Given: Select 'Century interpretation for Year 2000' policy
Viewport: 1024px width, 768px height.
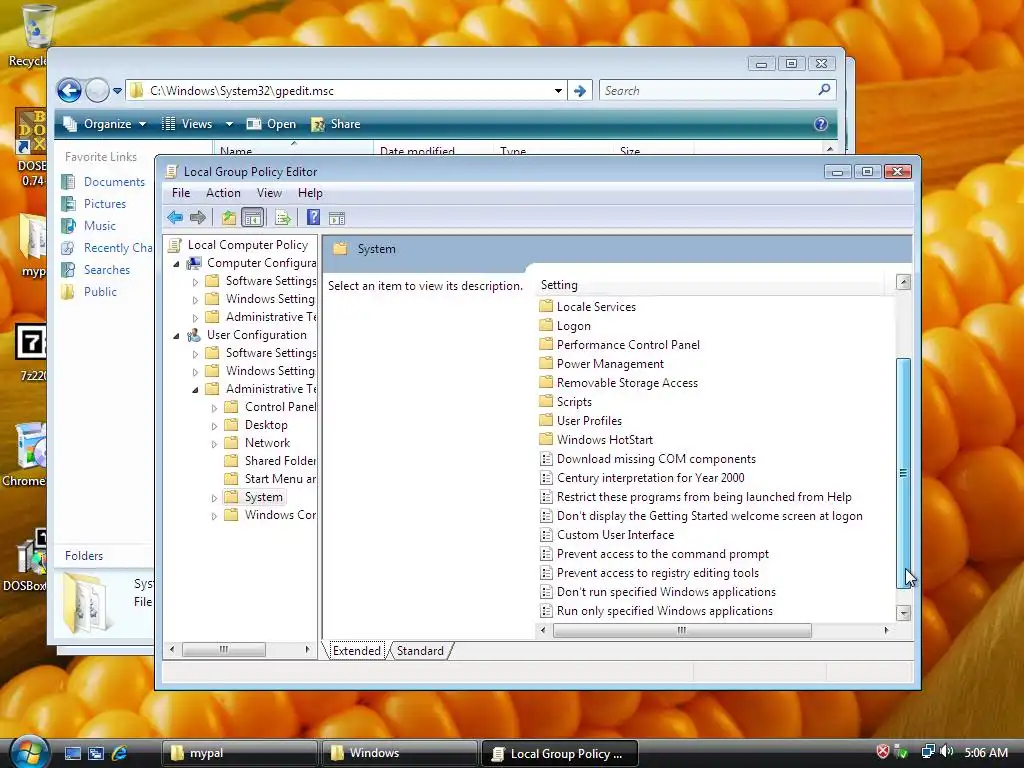Looking at the screenshot, I should click(x=643, y=477).
